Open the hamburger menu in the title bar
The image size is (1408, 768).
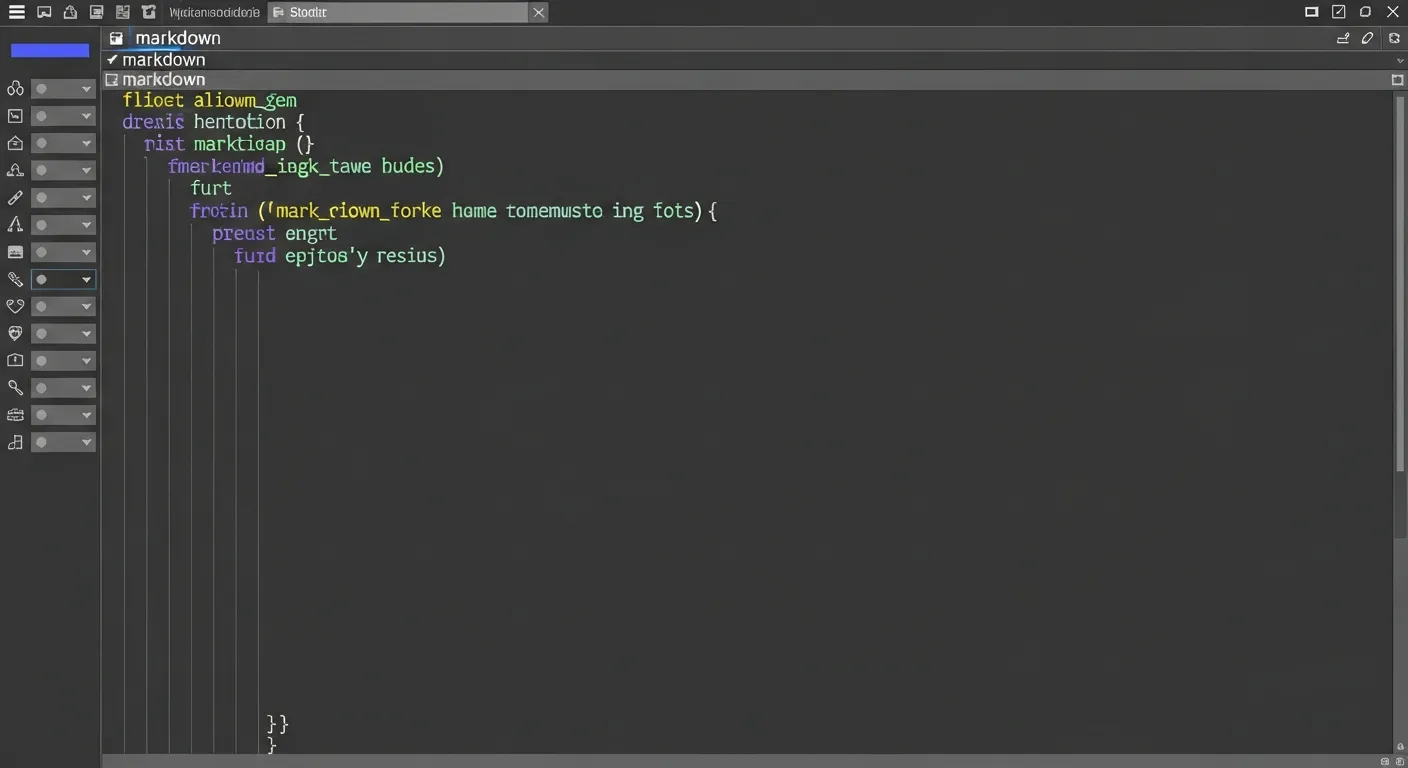17,12
